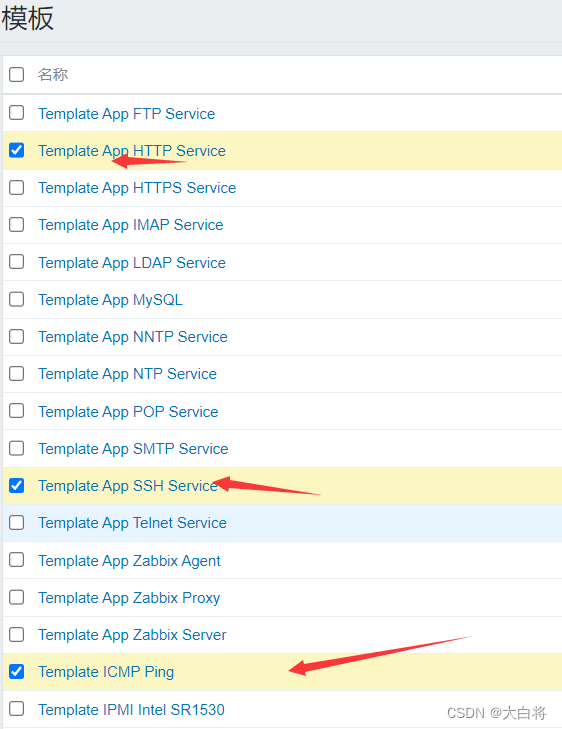Check the Template App NTP Service checkbox
This screenshot has height=729, width=562.
17,373
